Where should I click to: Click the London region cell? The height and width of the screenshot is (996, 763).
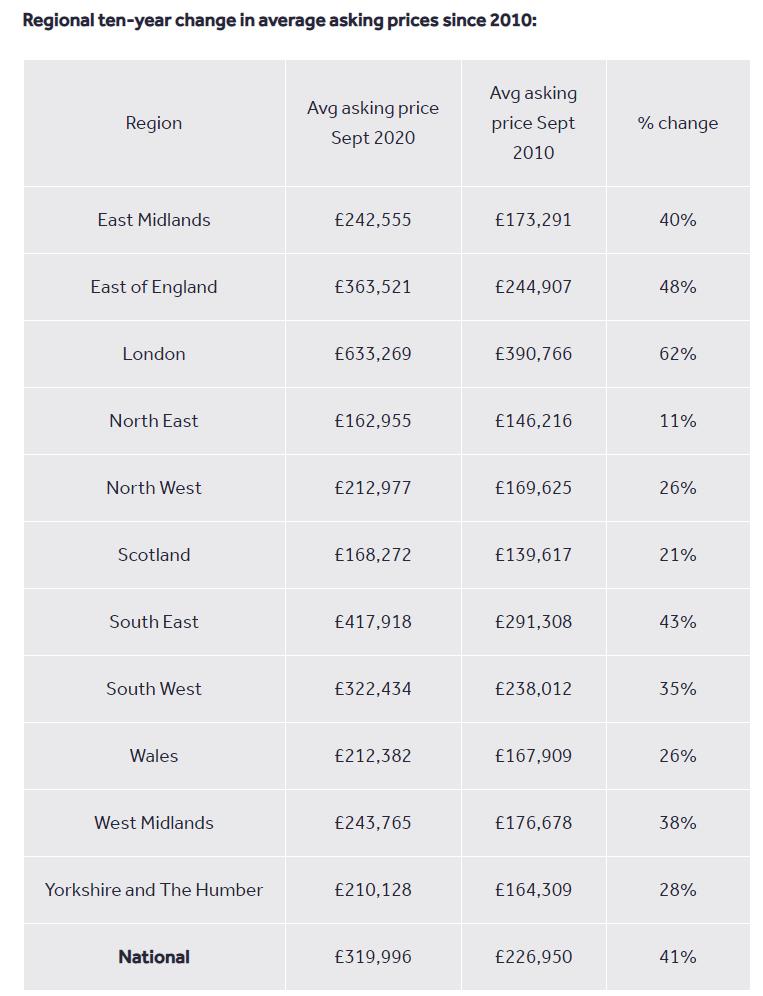click(x=154, y=354)
